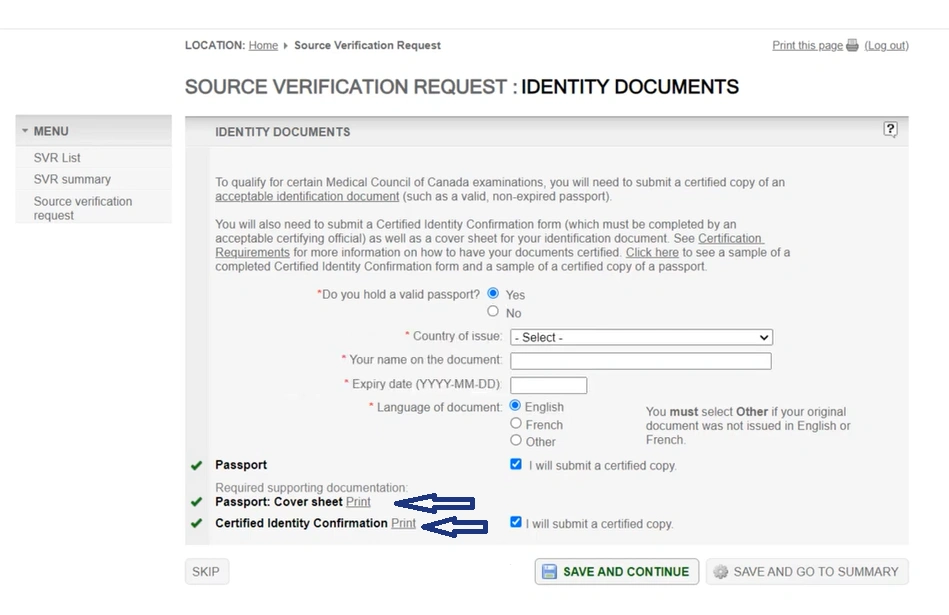Open Source verification request menu item
The width and height of the screenshot is (949, 615).
(82, 208)
